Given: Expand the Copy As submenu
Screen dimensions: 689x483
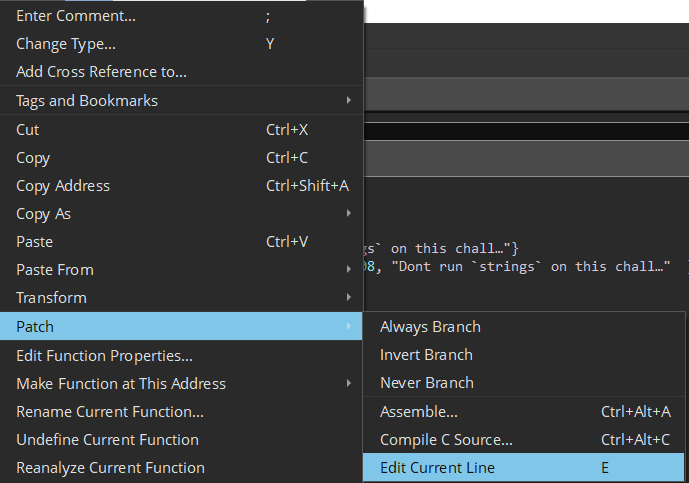Looking at the screenshot, I should [44, 214].
